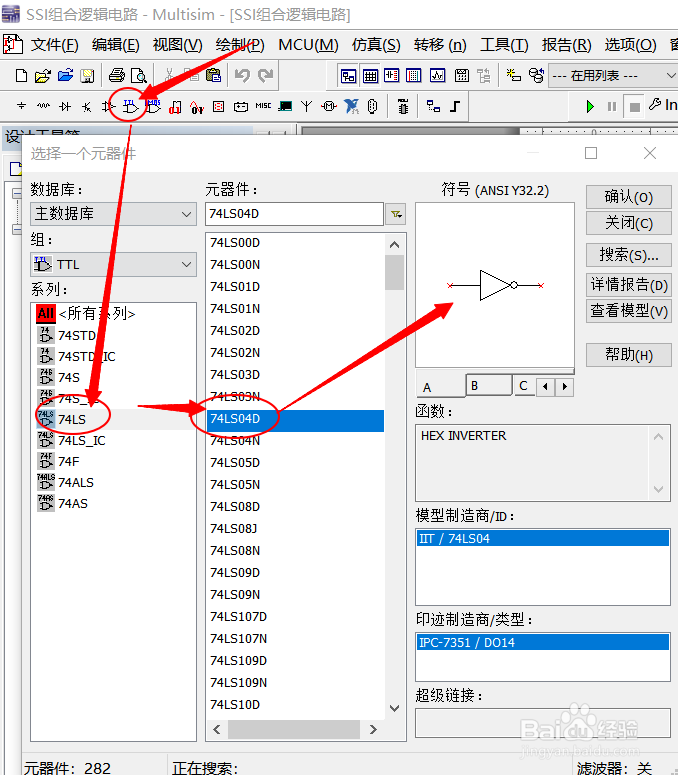Click component list down arrow

point(394,708)
